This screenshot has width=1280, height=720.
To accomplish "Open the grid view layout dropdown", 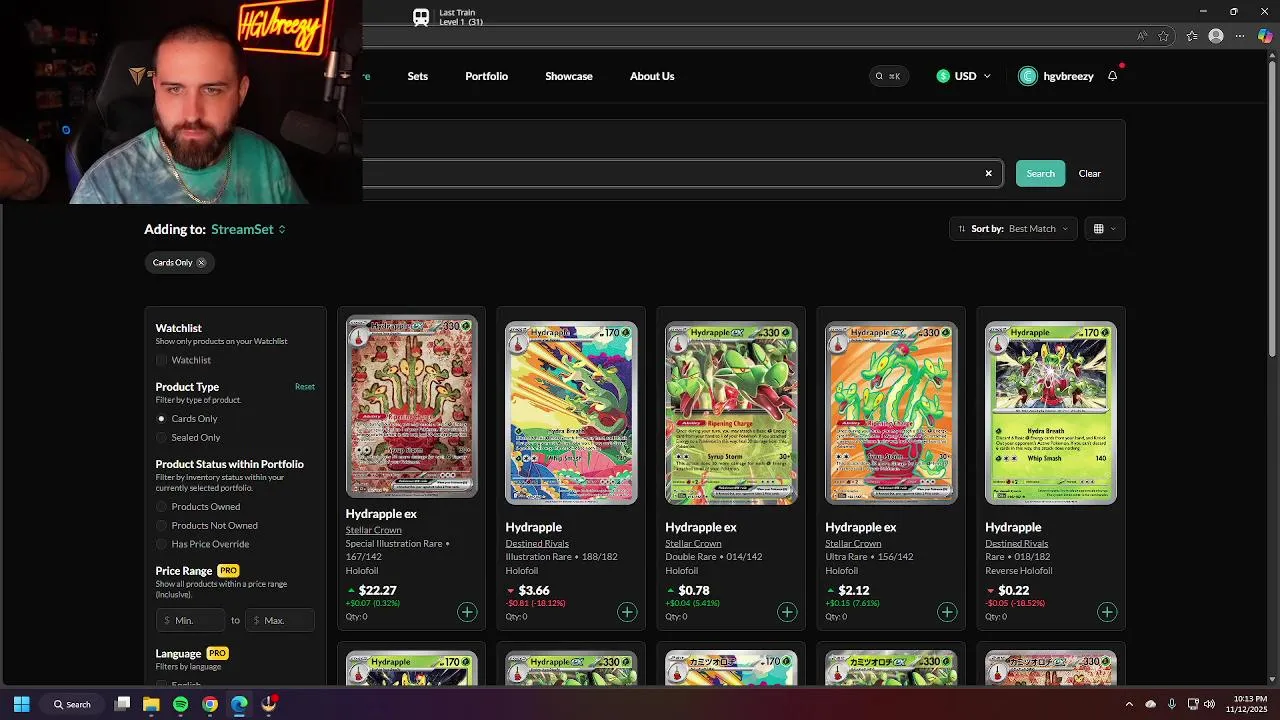I will pyautogui.click(x=1104, y=229).
